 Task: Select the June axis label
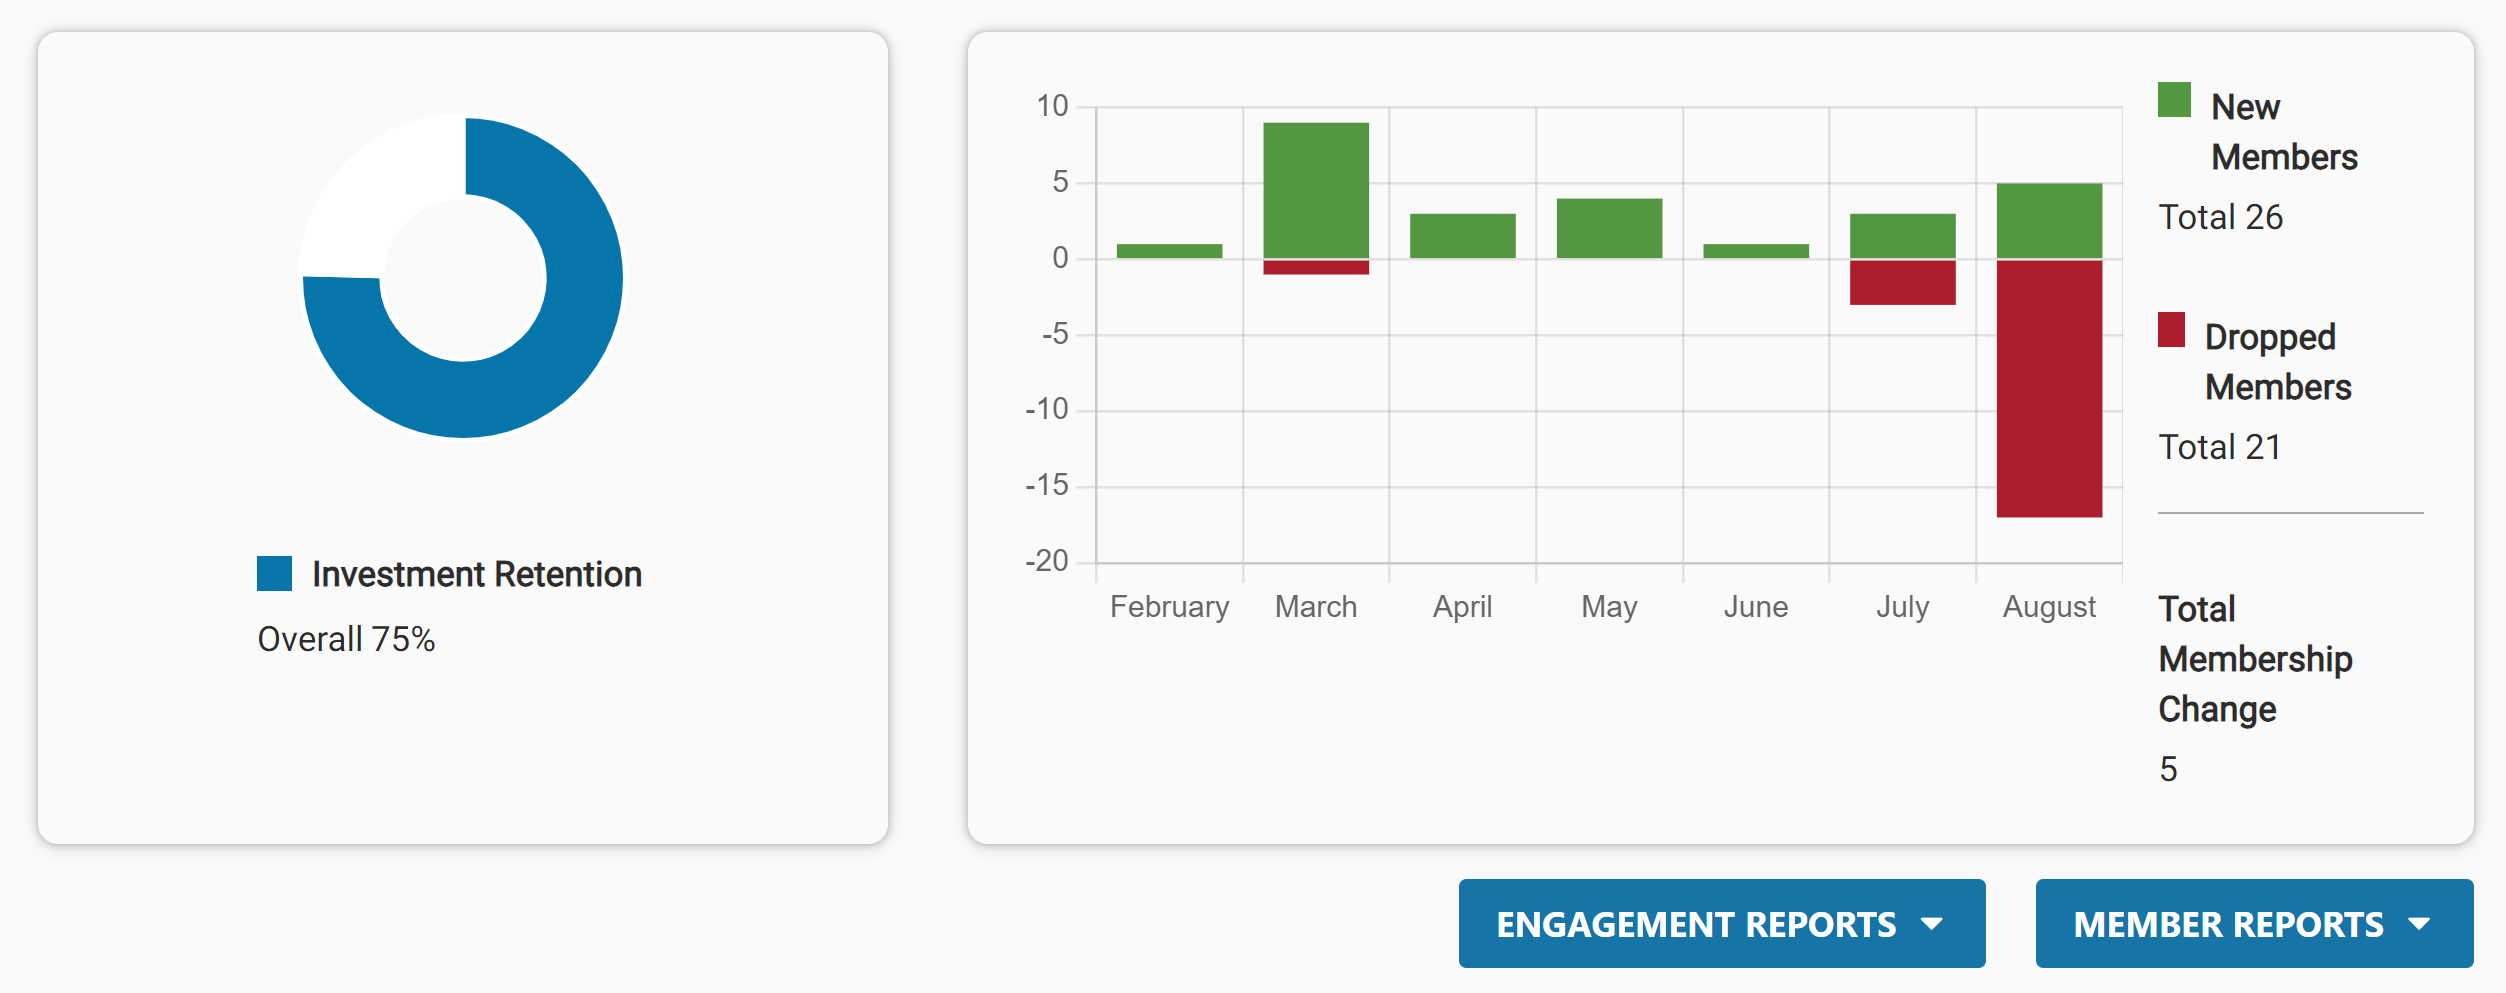pyautogui.click(x=1755, y=605)
